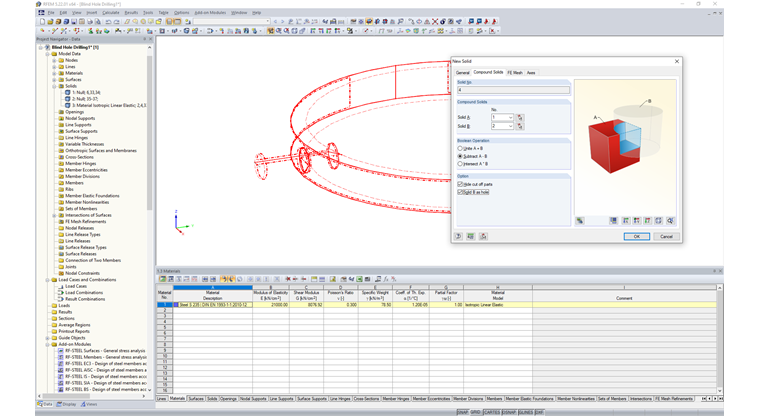Select the Unite A + B radio button
The height and width of the screenshot is (416, 760).
[460, 148]
